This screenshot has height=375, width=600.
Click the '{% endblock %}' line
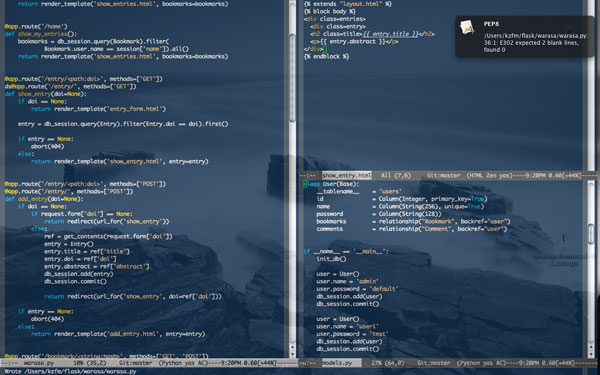(x=326, y=56)
